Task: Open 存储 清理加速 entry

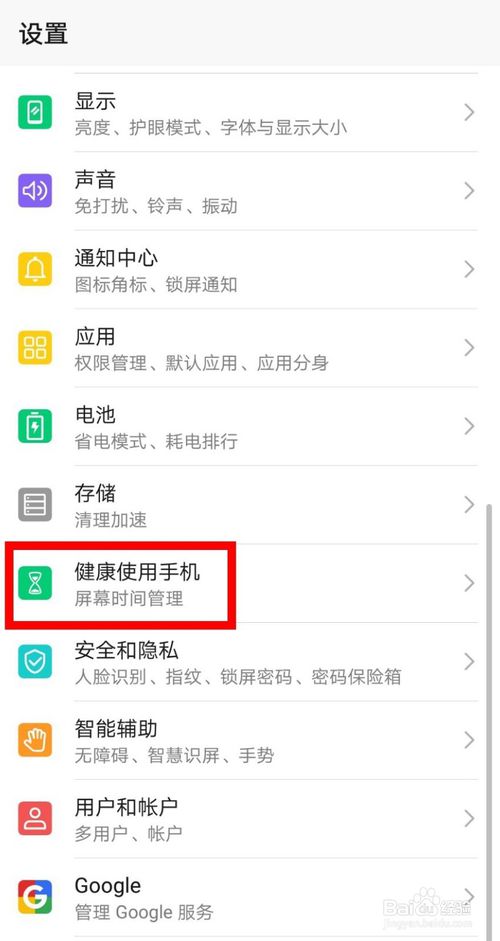Action: [250, 505]
